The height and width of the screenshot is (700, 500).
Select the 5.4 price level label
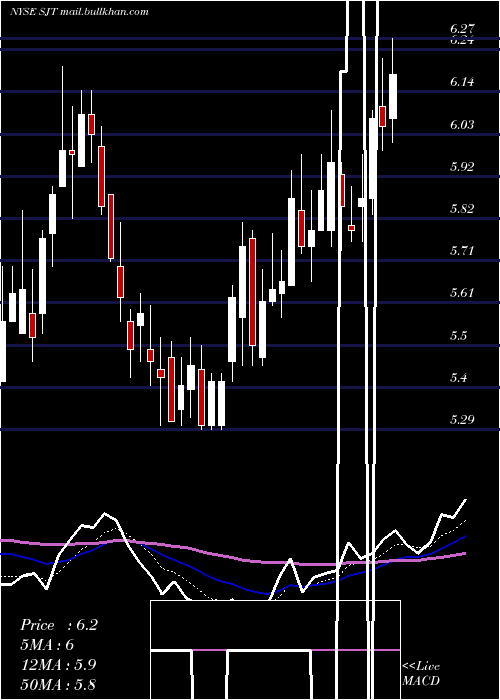459,378
